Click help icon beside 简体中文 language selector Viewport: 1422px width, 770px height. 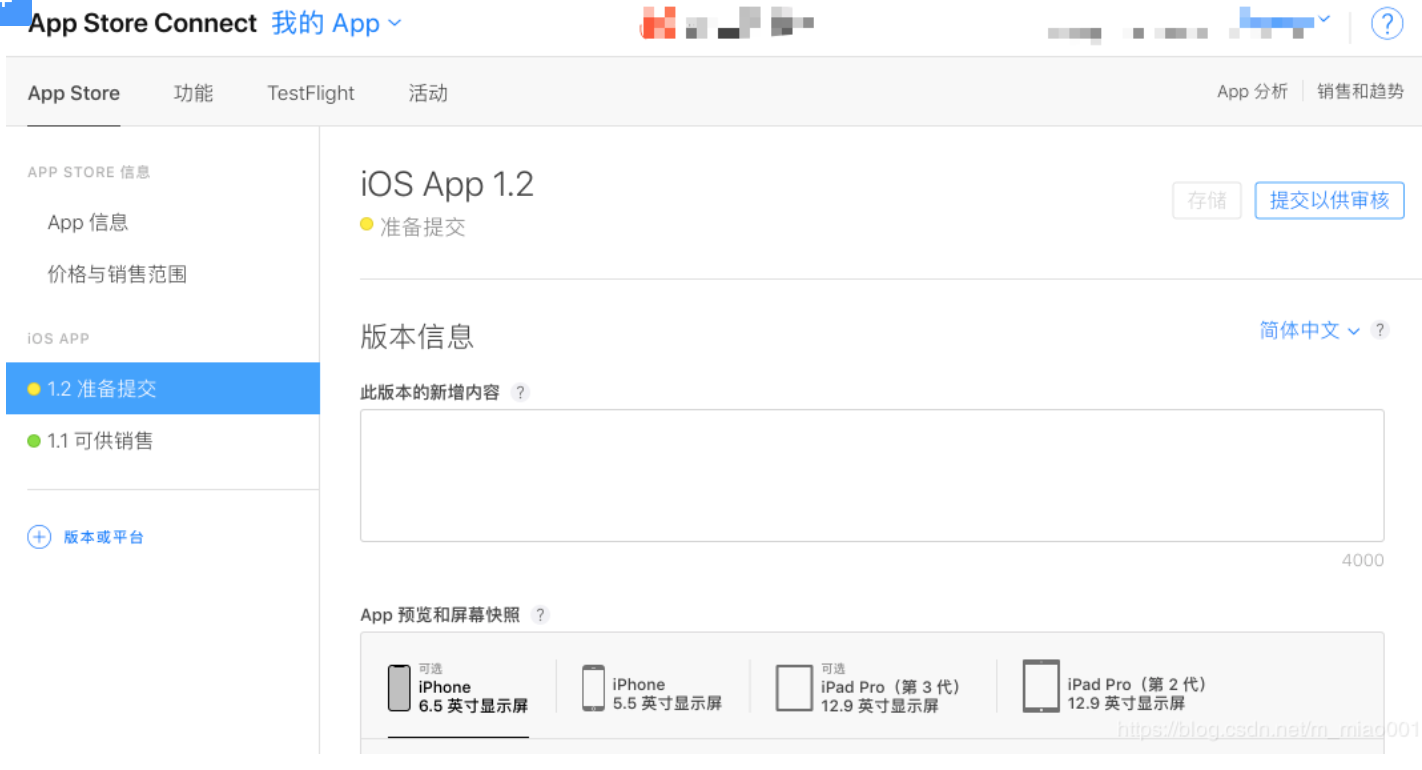click(1380, 330)
